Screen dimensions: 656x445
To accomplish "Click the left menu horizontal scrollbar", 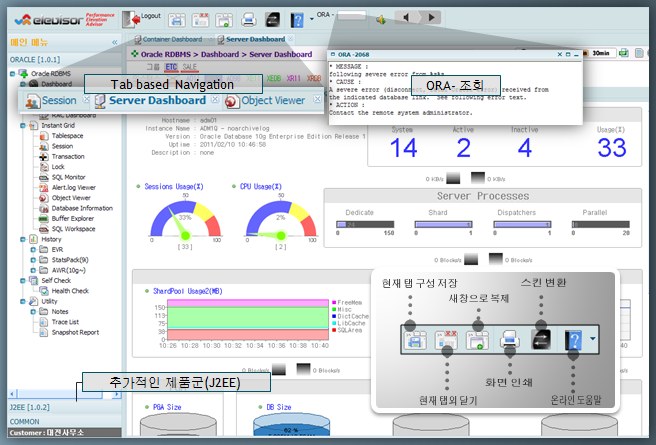I will pyautogui.click(x=65, y=394).
